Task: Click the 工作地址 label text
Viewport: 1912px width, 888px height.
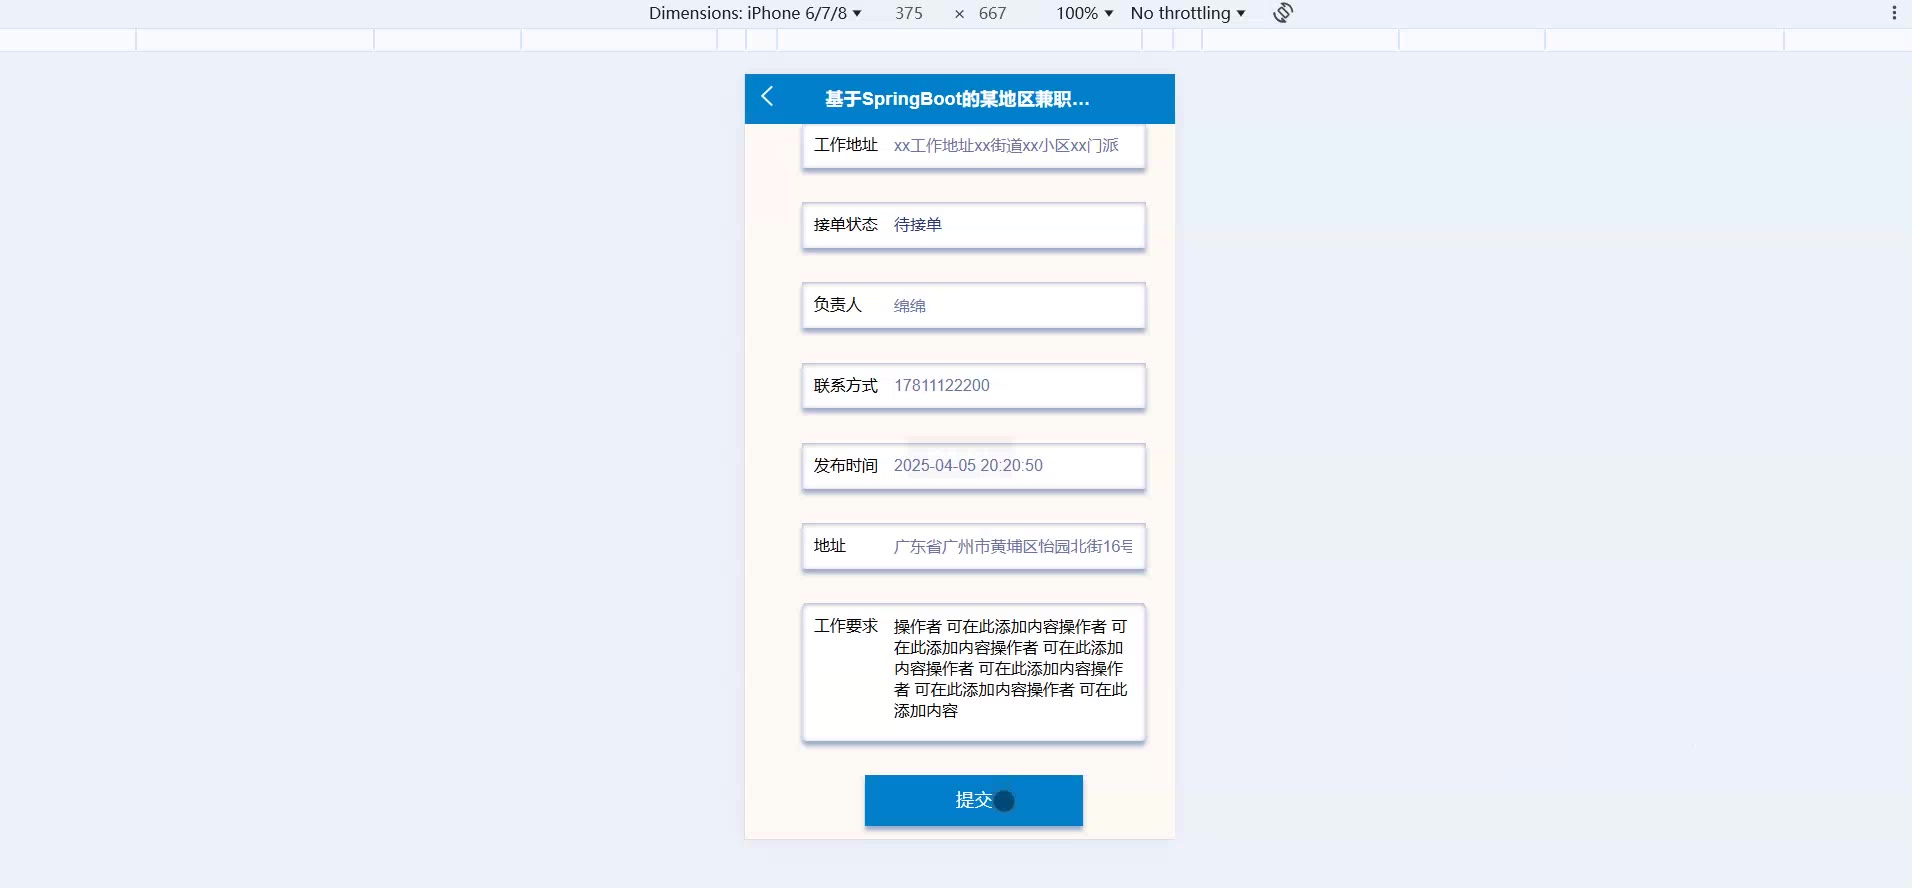Action: click(846, 145)
